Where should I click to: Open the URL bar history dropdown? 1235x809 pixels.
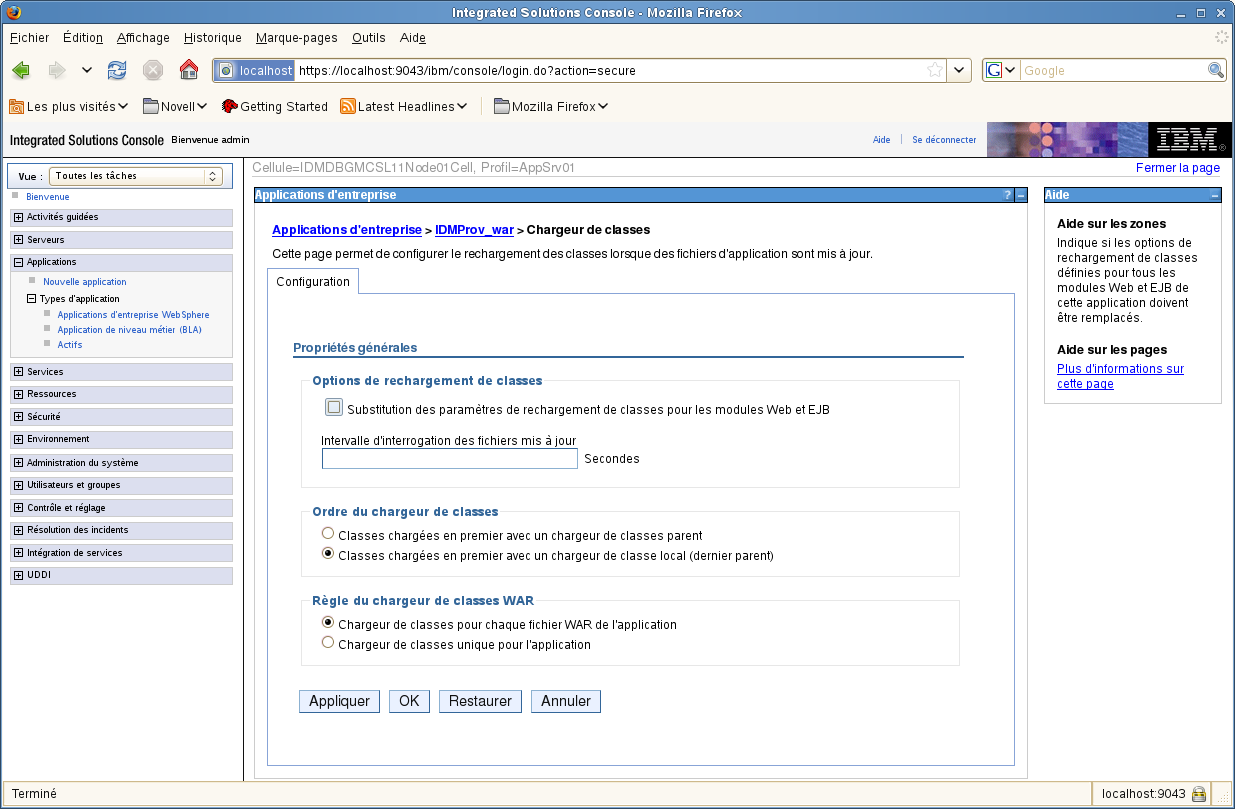pyautogui.click(x=959, y=70)
